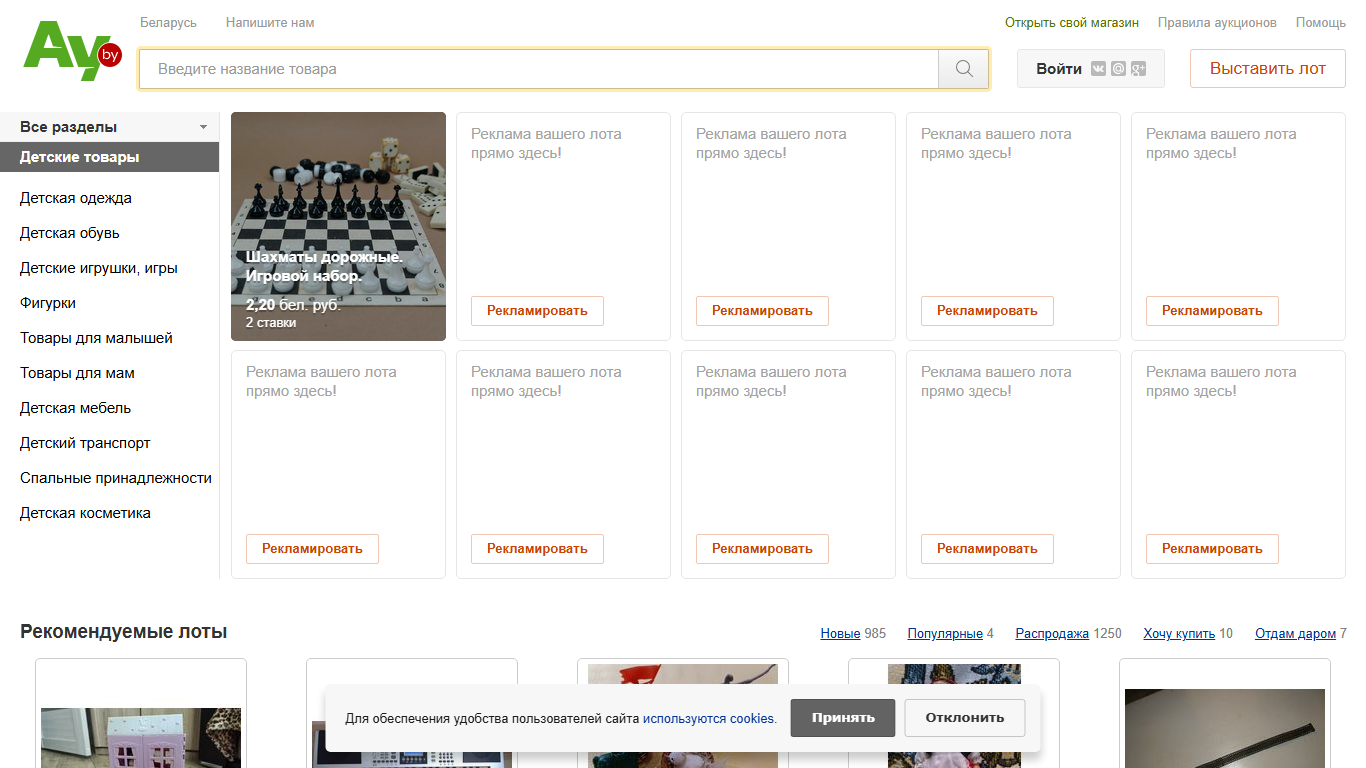
Task: Click the Выставить лот button
Action: tap(1268, 69)
